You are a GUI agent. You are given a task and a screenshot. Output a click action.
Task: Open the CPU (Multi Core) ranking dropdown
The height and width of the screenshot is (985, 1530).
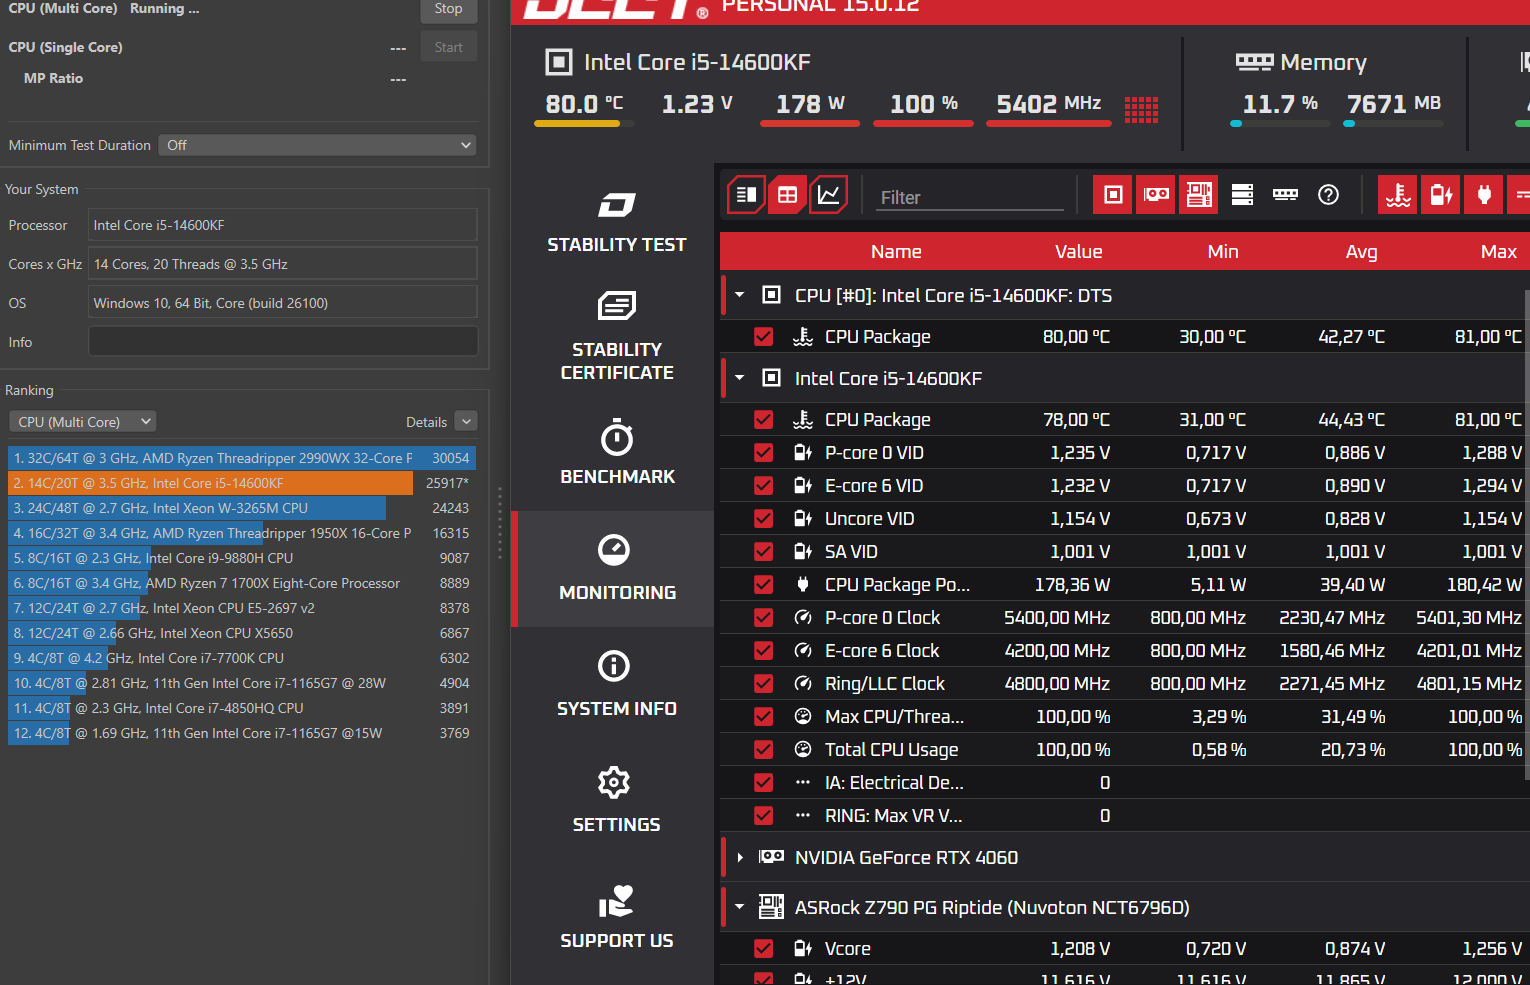(83, 422)
